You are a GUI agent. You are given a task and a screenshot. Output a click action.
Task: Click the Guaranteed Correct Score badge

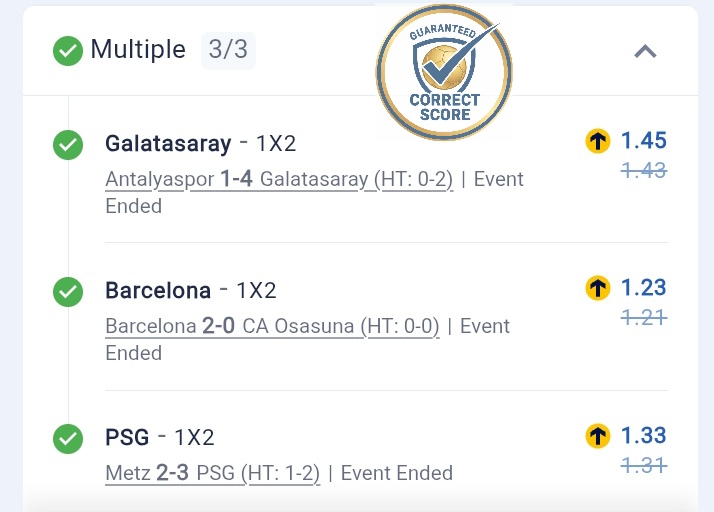coord(444,72)
